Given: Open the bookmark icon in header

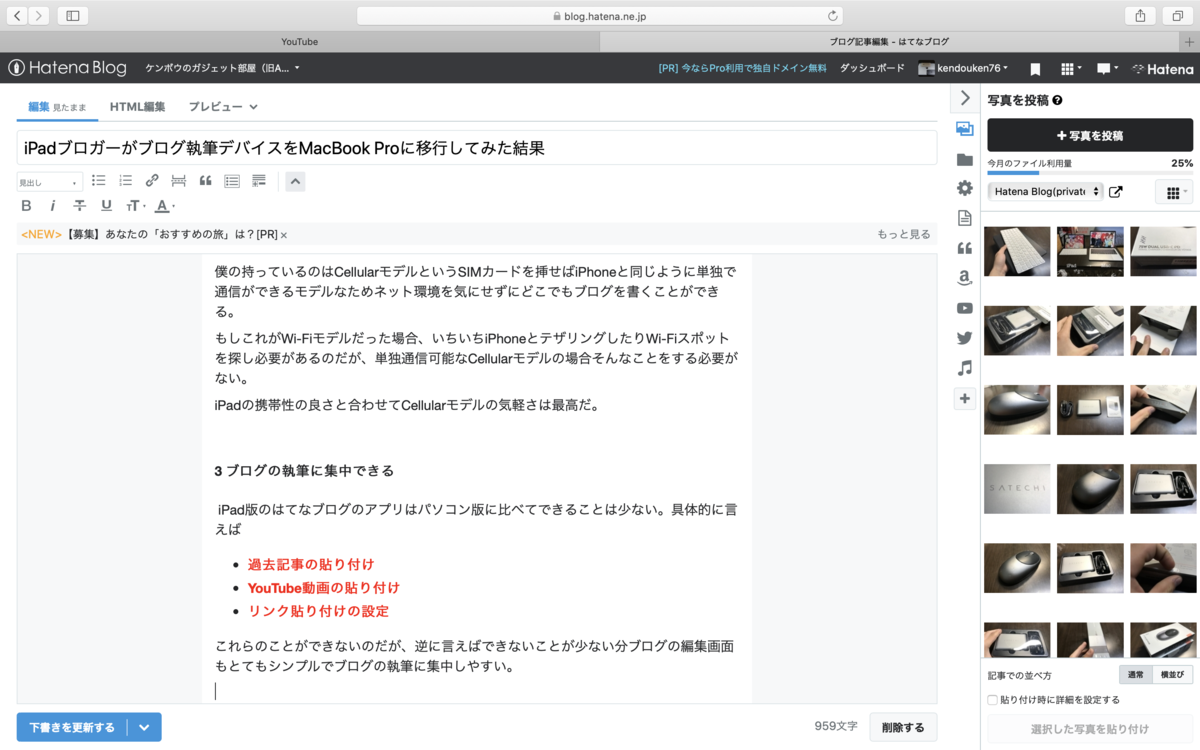Looking at the screenshot, I should pos(1035,69).
